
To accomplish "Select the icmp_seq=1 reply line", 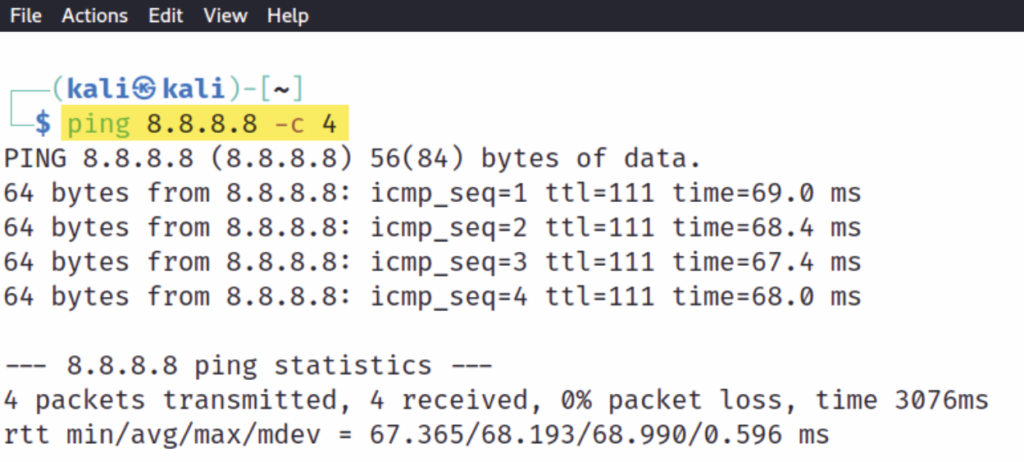I will coord(432,193).
